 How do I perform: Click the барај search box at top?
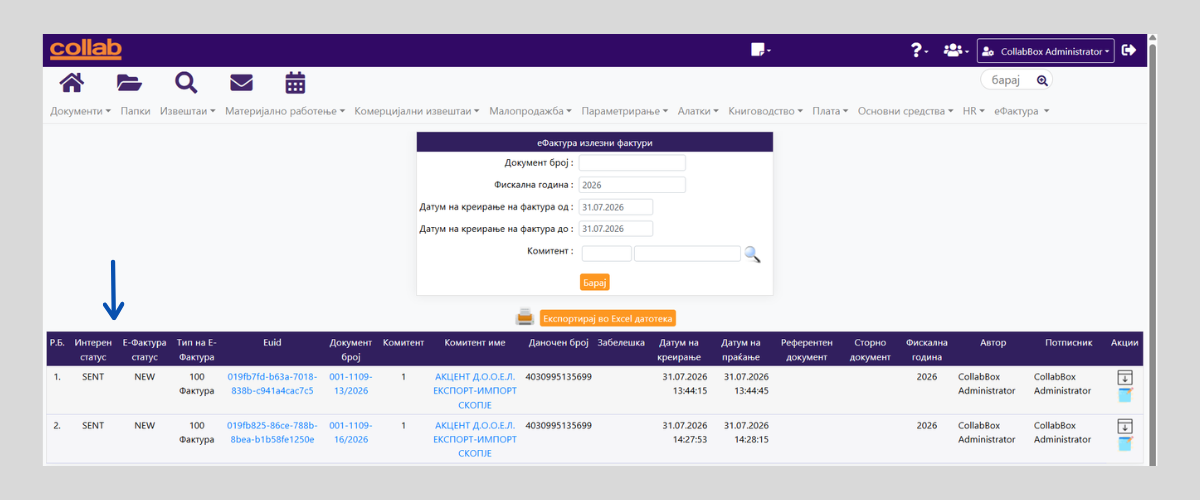click(1008, 80)
